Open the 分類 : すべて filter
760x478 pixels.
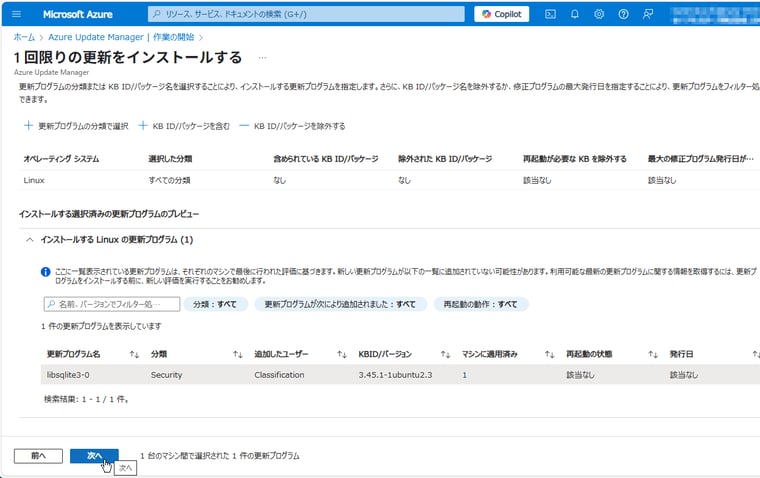(x=215, y=304)
